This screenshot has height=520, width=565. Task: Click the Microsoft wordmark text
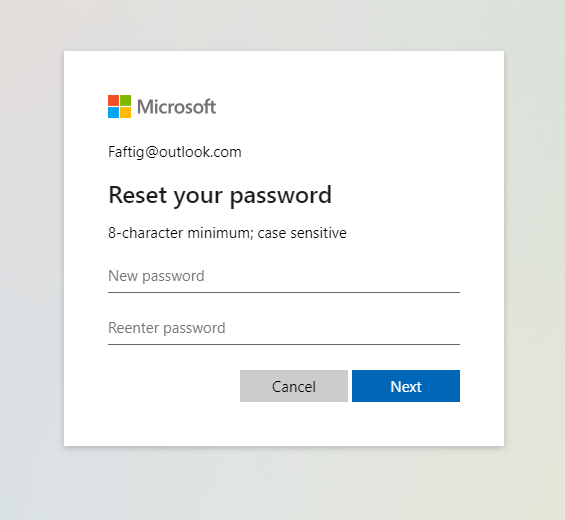177,107
